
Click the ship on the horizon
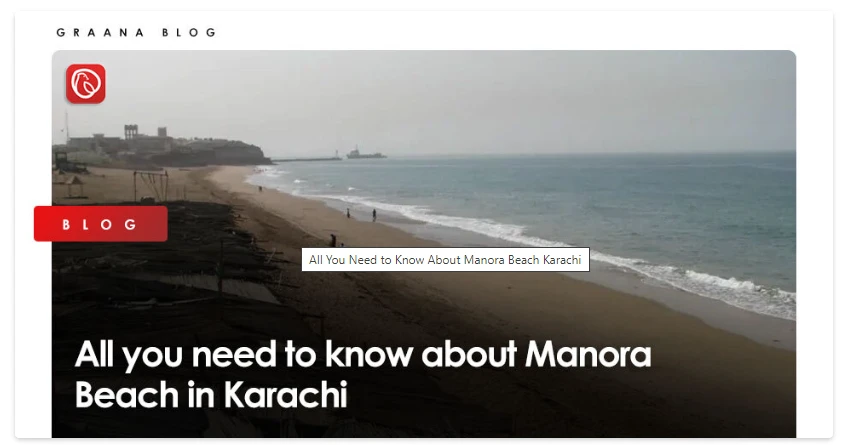click(366, 154)
